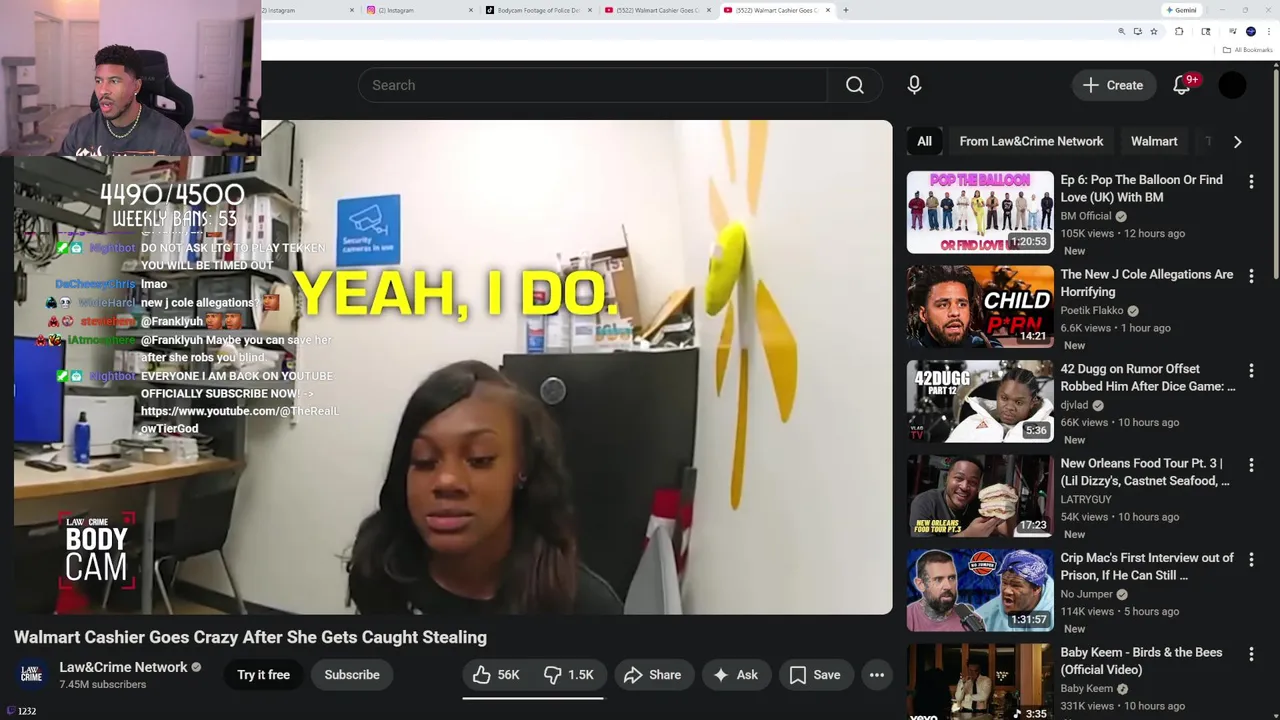Click video title 'Walmart Cashier Goes Crazy'
The width and height of the screenshot is (1280, 720).
[x=250, y=637]
